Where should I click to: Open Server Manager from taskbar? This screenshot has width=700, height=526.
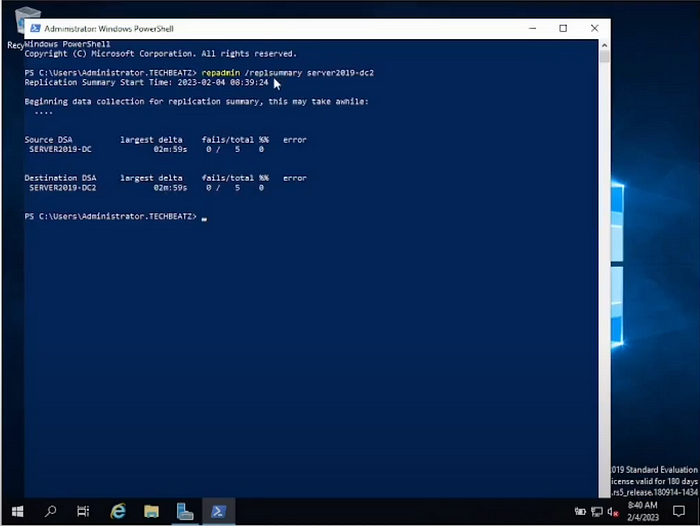click(x=184, y=511)
